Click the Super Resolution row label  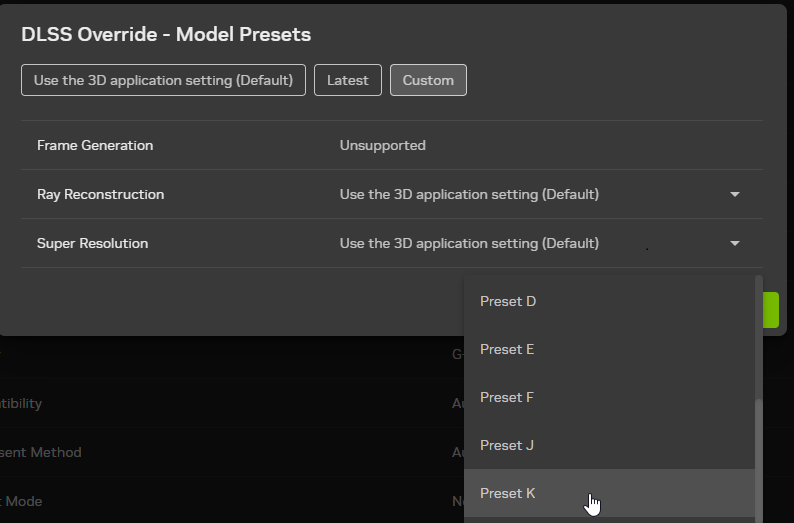(x=92, y=244)
